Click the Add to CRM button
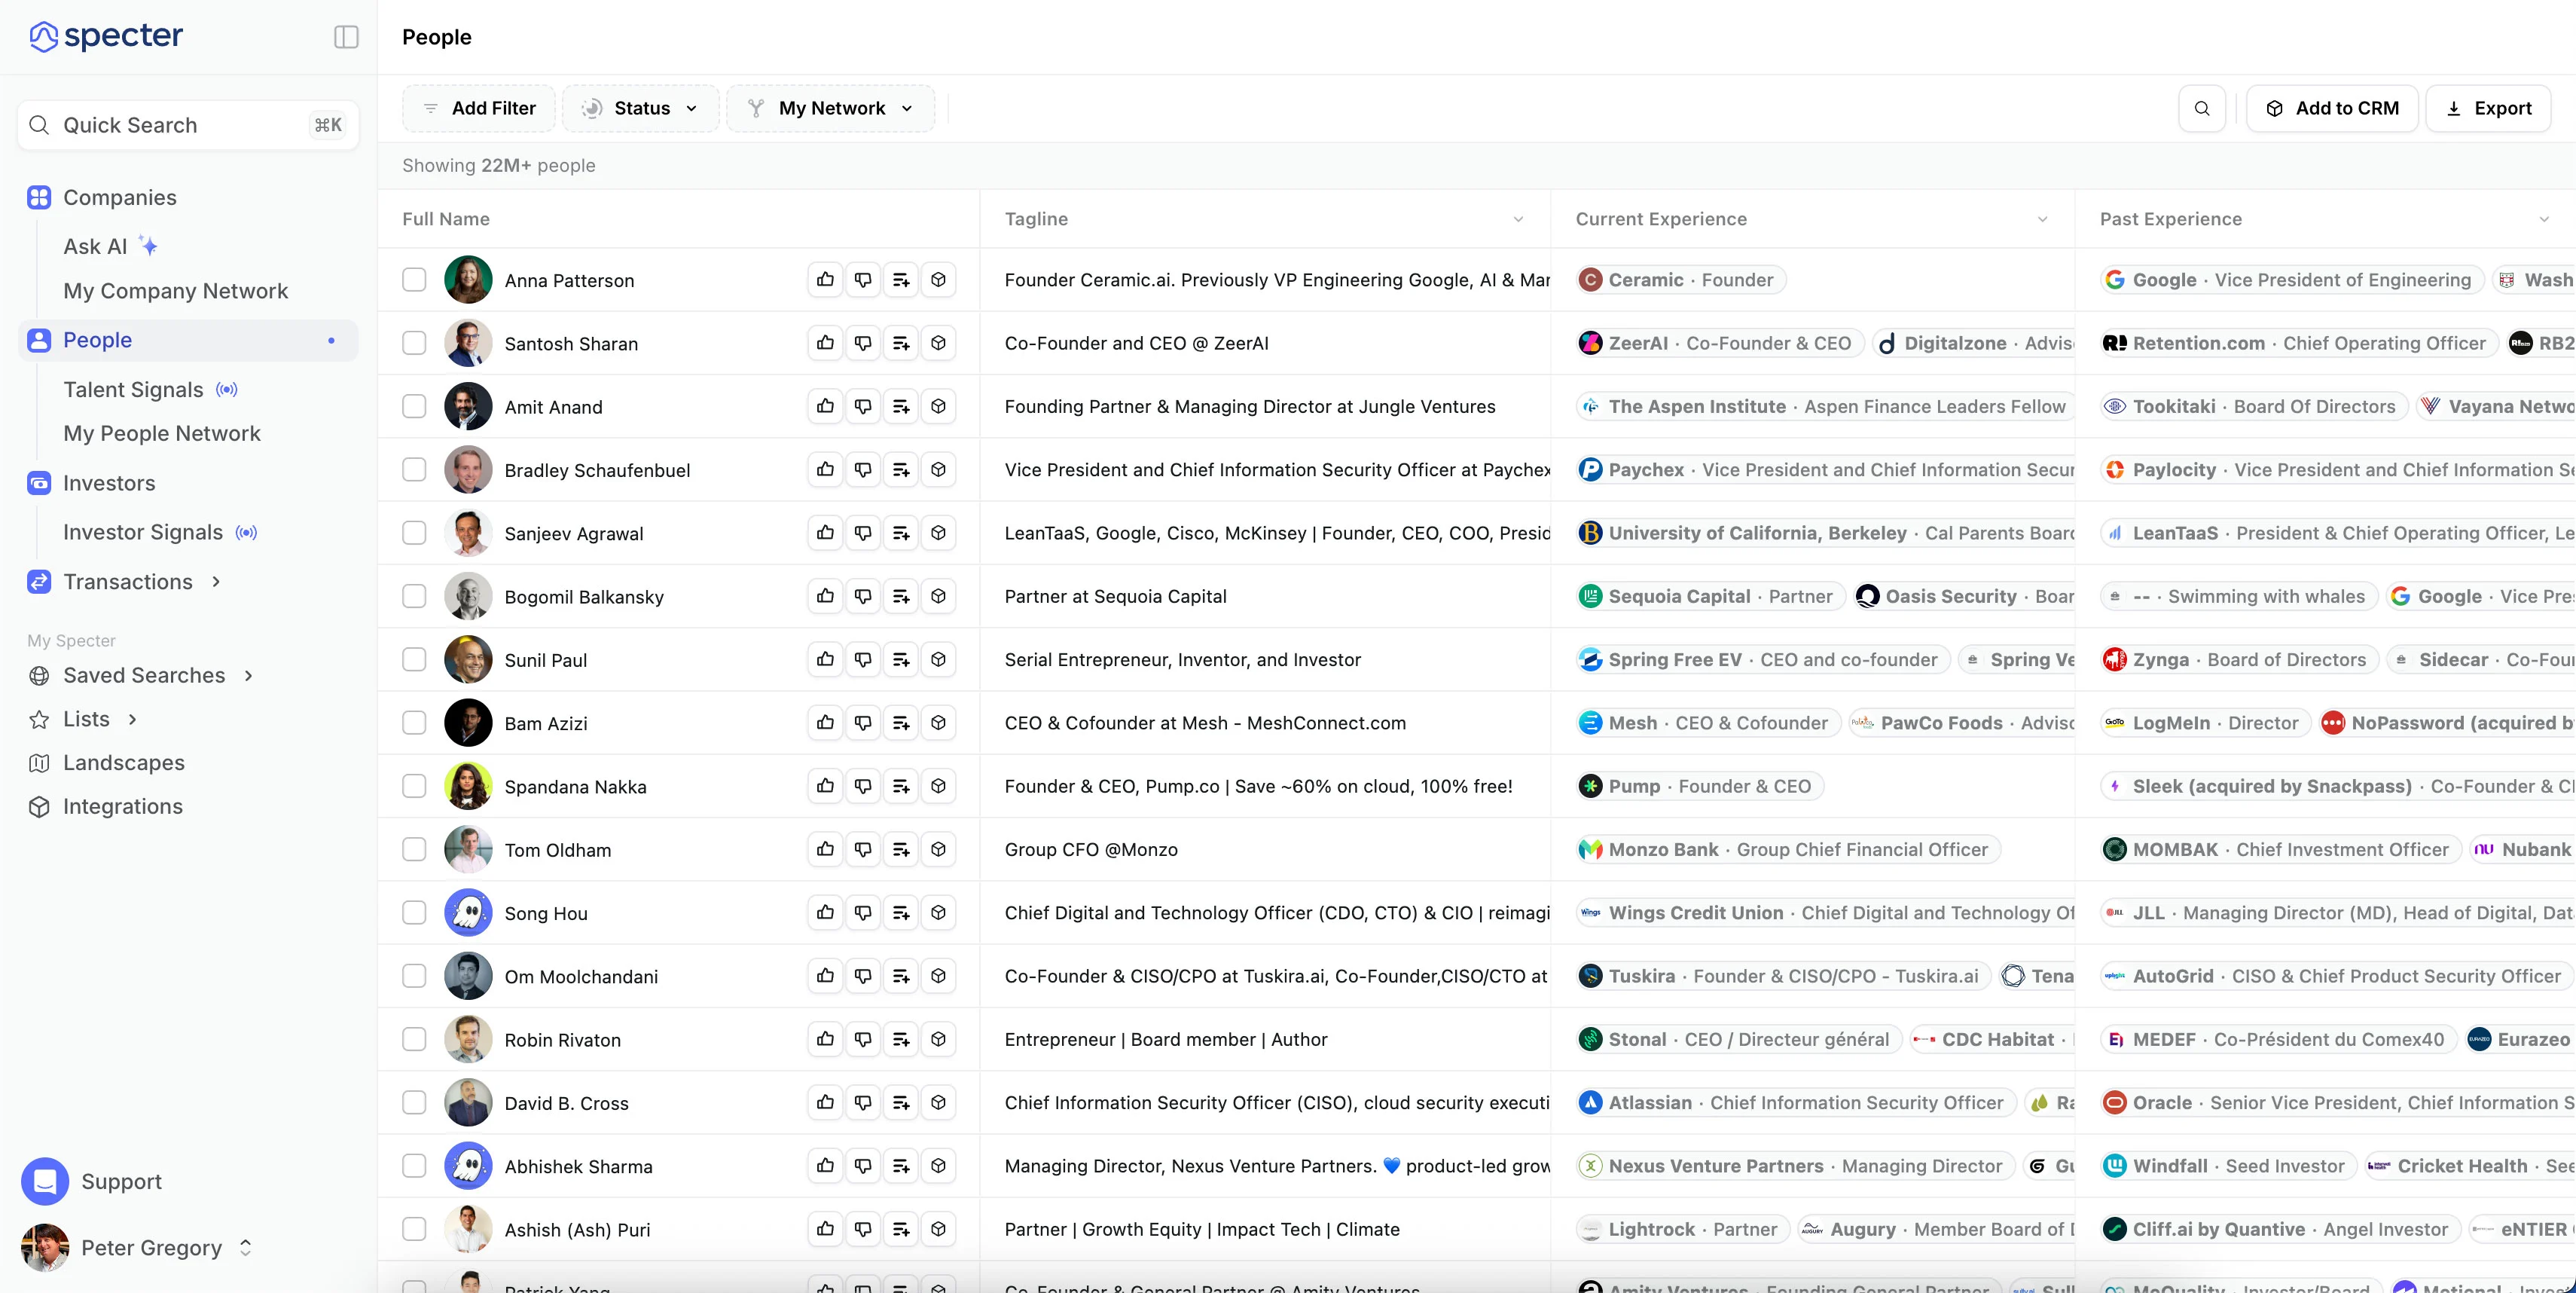The width and height of the screenshot is (2576, 1293). 2332,108
